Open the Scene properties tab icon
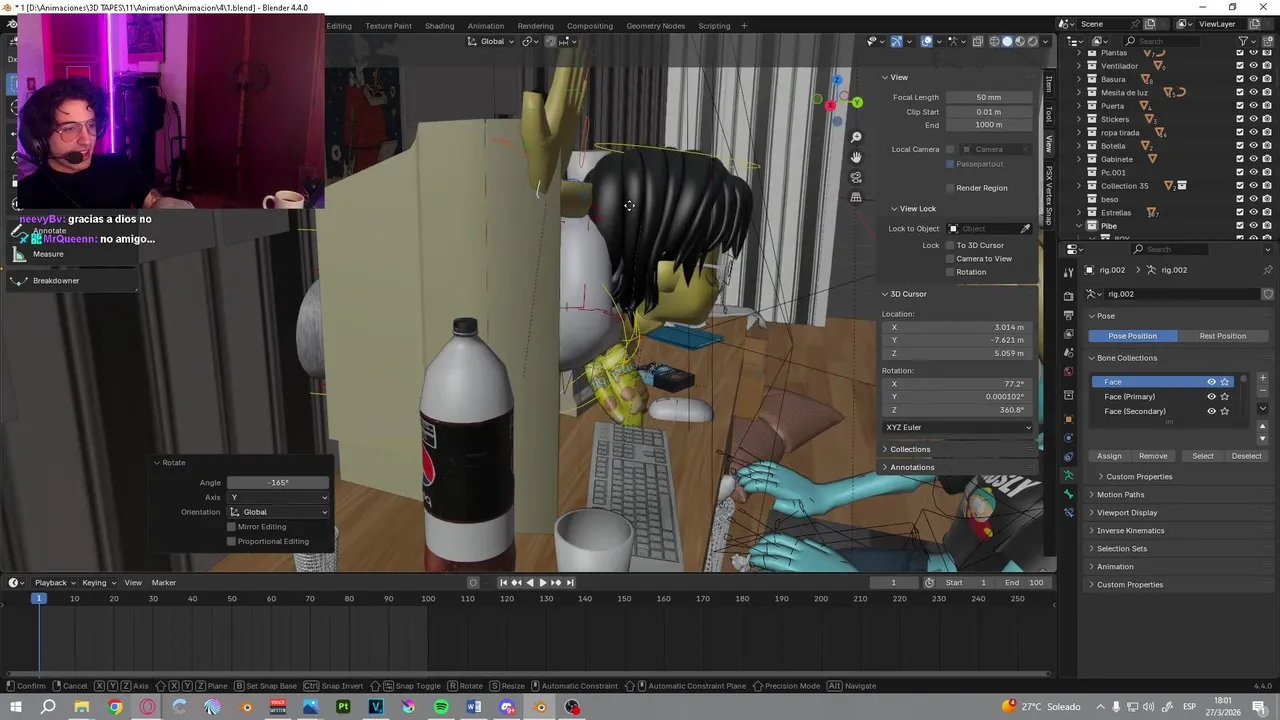Screen dimensions: 1280x720 (x=1068, y=353)
